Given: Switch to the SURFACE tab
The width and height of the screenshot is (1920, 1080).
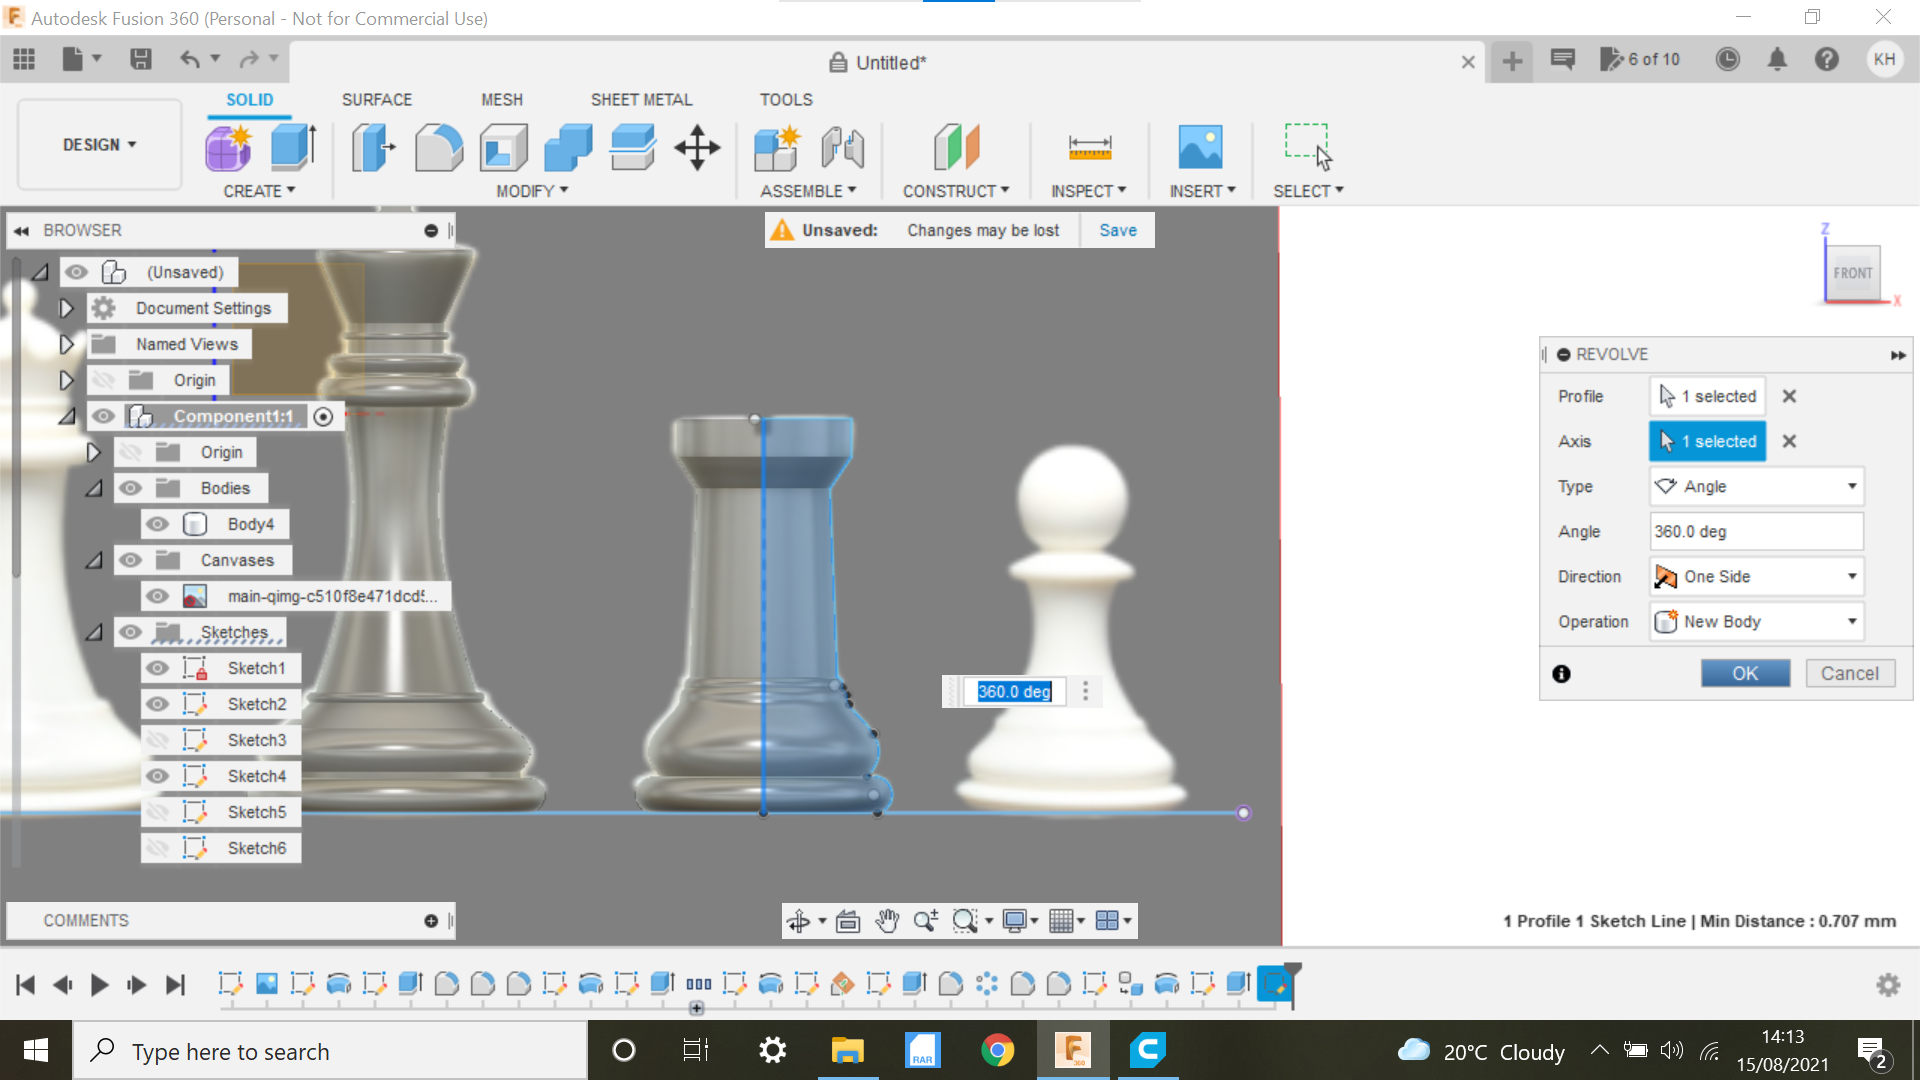Looking at the screenshot, I should click(x=377, y=99).
